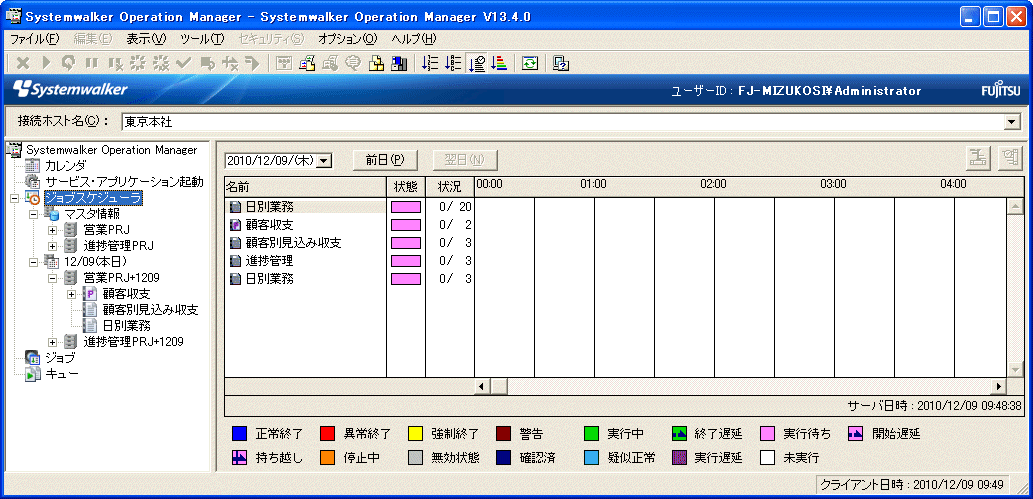Image resolution: width=1033 pixels, height=499 pixels.
Task: Click the 状態 column header
Action: pos(406,186)
